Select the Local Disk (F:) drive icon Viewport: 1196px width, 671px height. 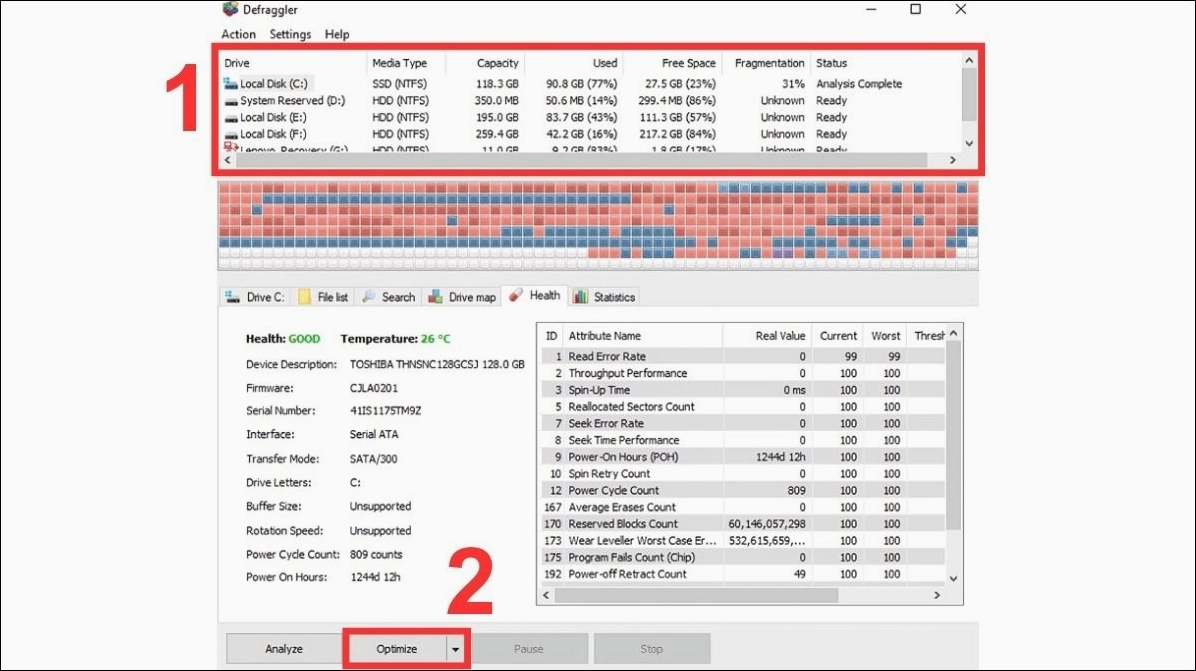pos(230,134)
